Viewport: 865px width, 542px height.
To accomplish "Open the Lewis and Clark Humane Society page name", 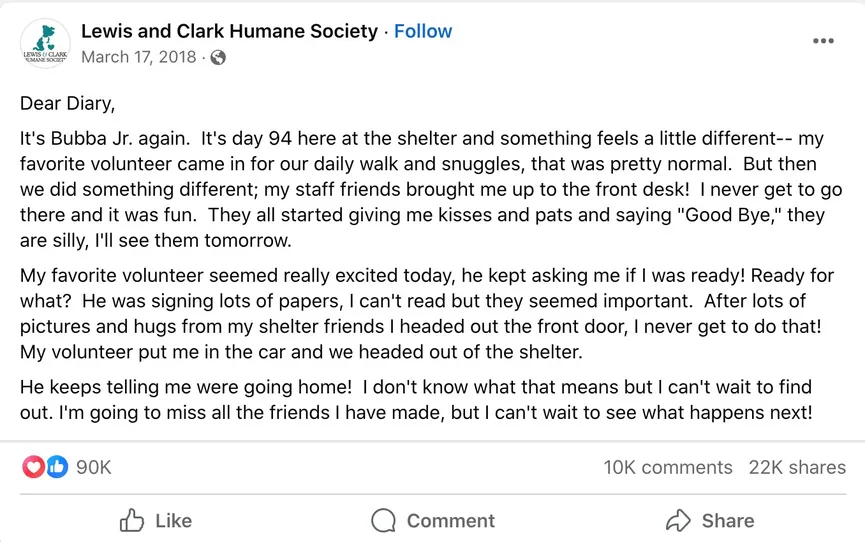I will click(229, 31).
